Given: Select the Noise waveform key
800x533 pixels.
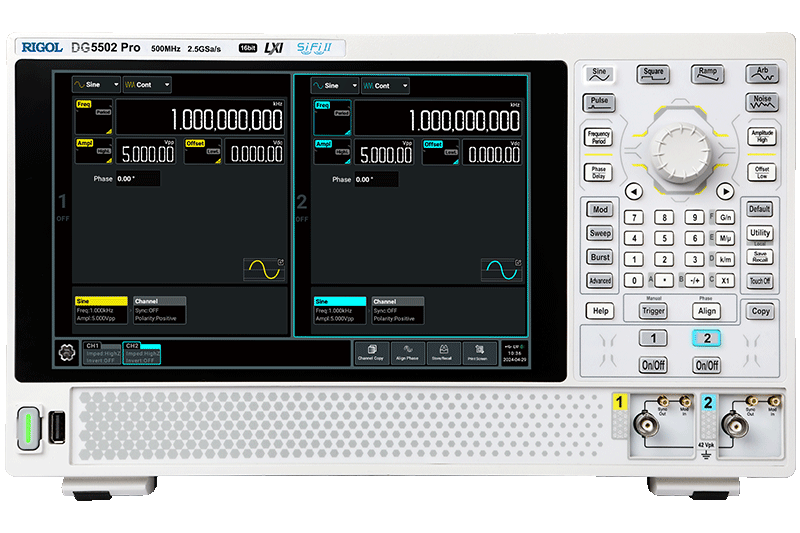Looking at the screenshot, I should click(x=762, y=103).
